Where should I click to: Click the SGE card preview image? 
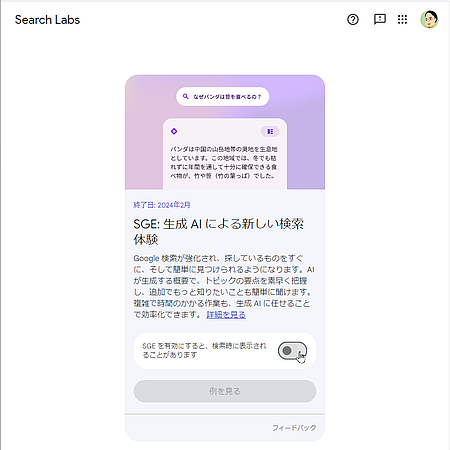pyautogui.click(x=225, y=132)
